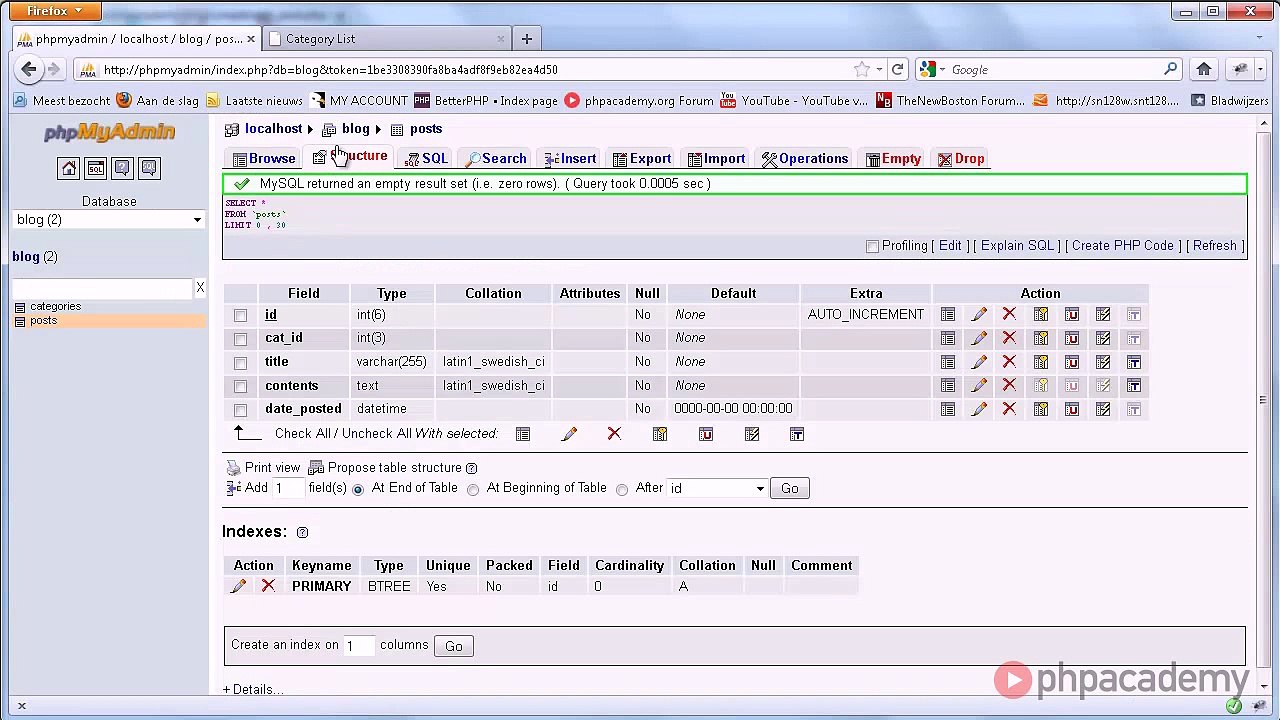Enable the Profiling checkbox
1280x720 pixels.
pos(872,246)
